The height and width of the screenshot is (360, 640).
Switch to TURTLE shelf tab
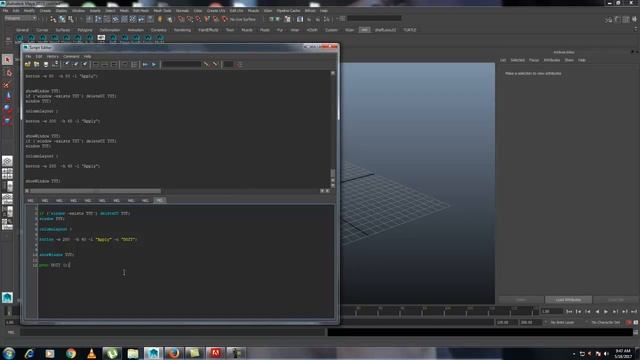point(409,30)
